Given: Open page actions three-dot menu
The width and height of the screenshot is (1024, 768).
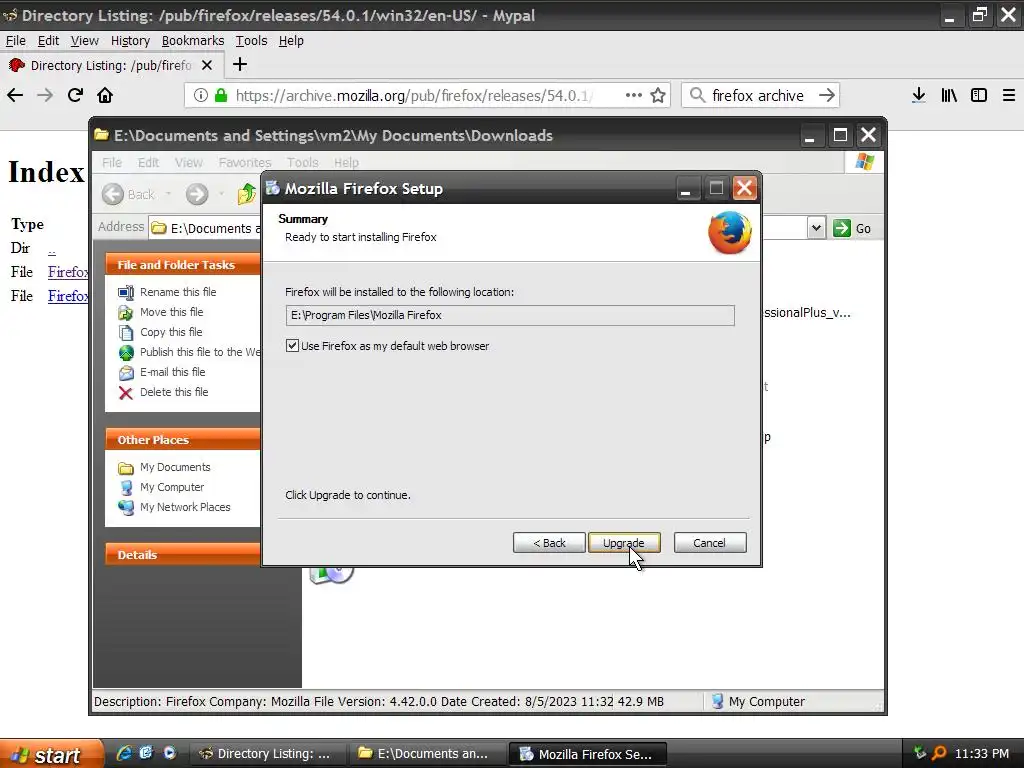Looking at the screenshot, I should [x=633, y=95].
